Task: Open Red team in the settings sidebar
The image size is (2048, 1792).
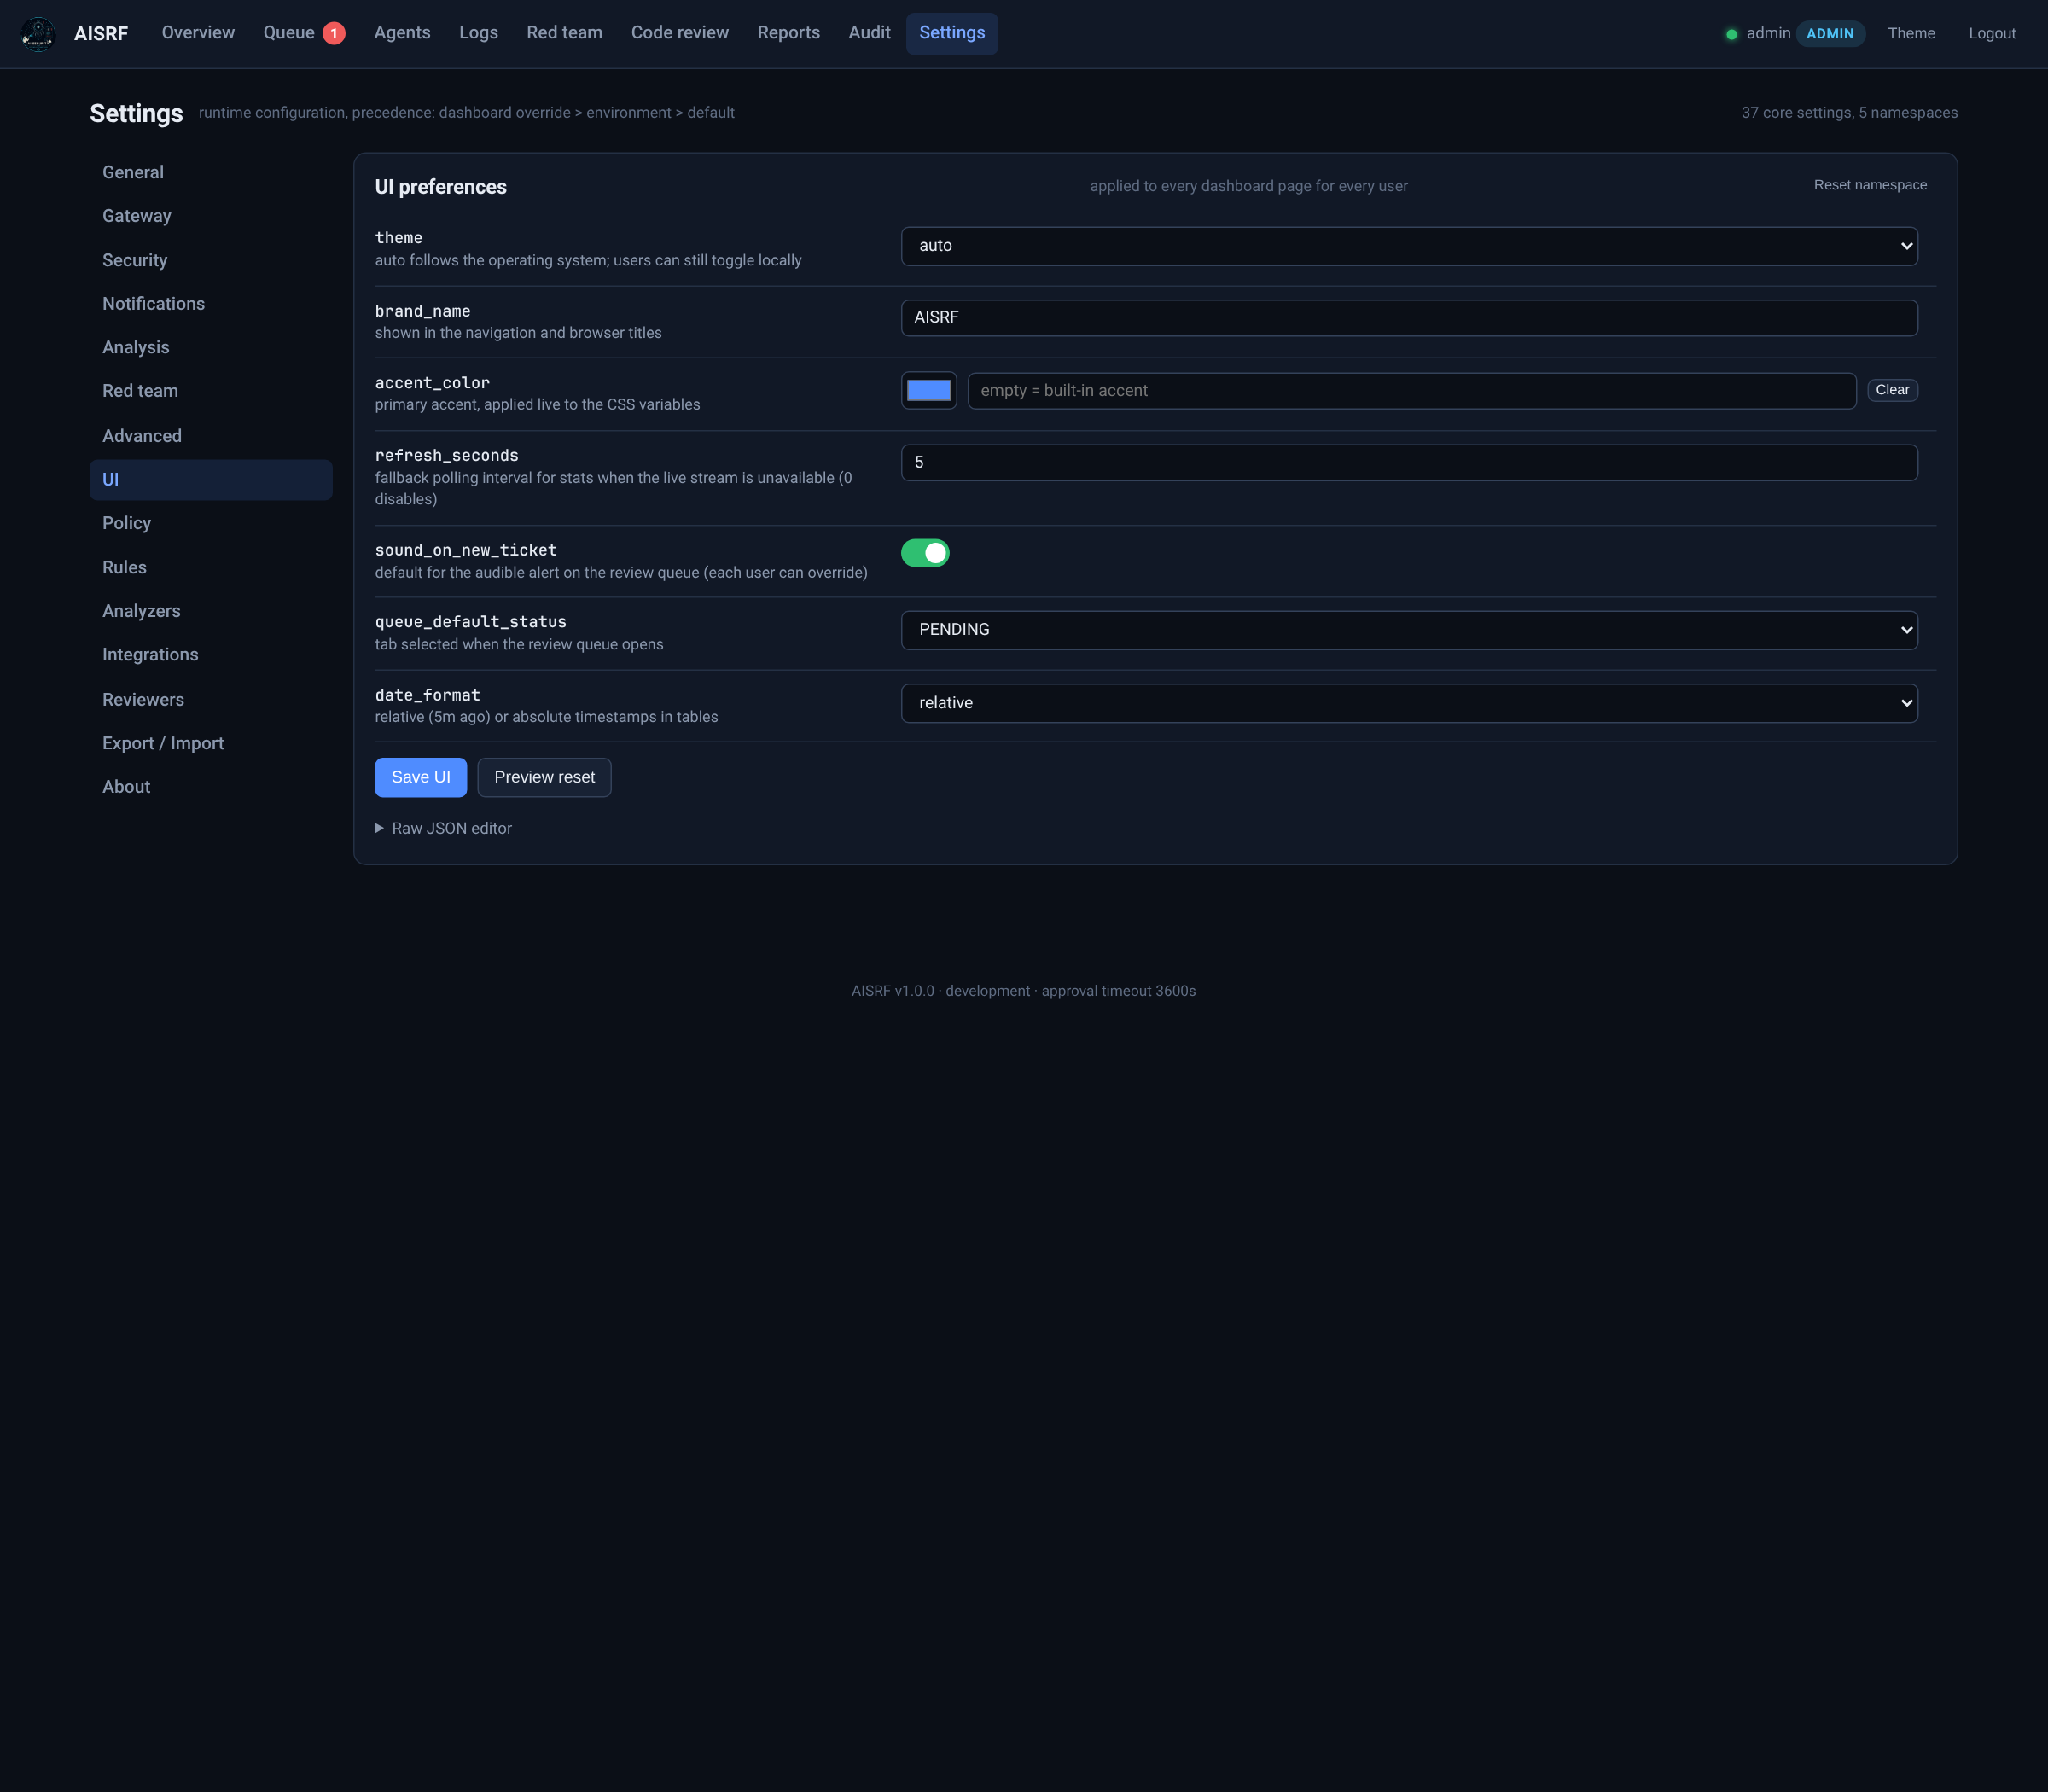Action: pyautogui.click(x=211, y=391)
